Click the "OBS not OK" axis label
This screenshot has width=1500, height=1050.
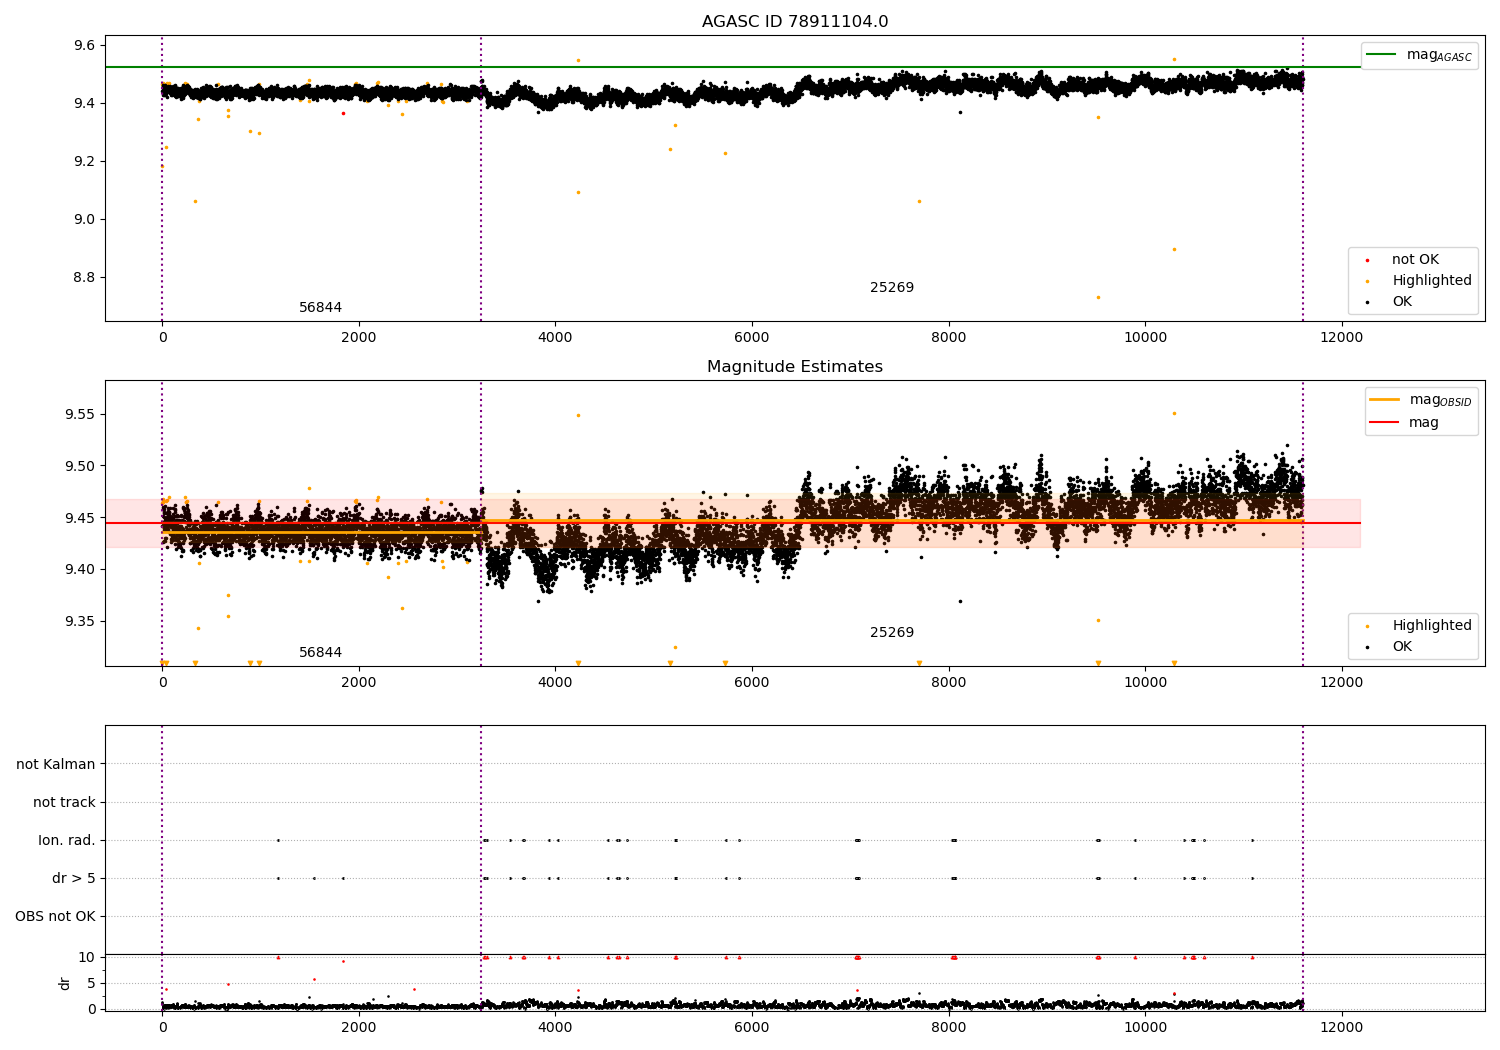pos(55,916)
